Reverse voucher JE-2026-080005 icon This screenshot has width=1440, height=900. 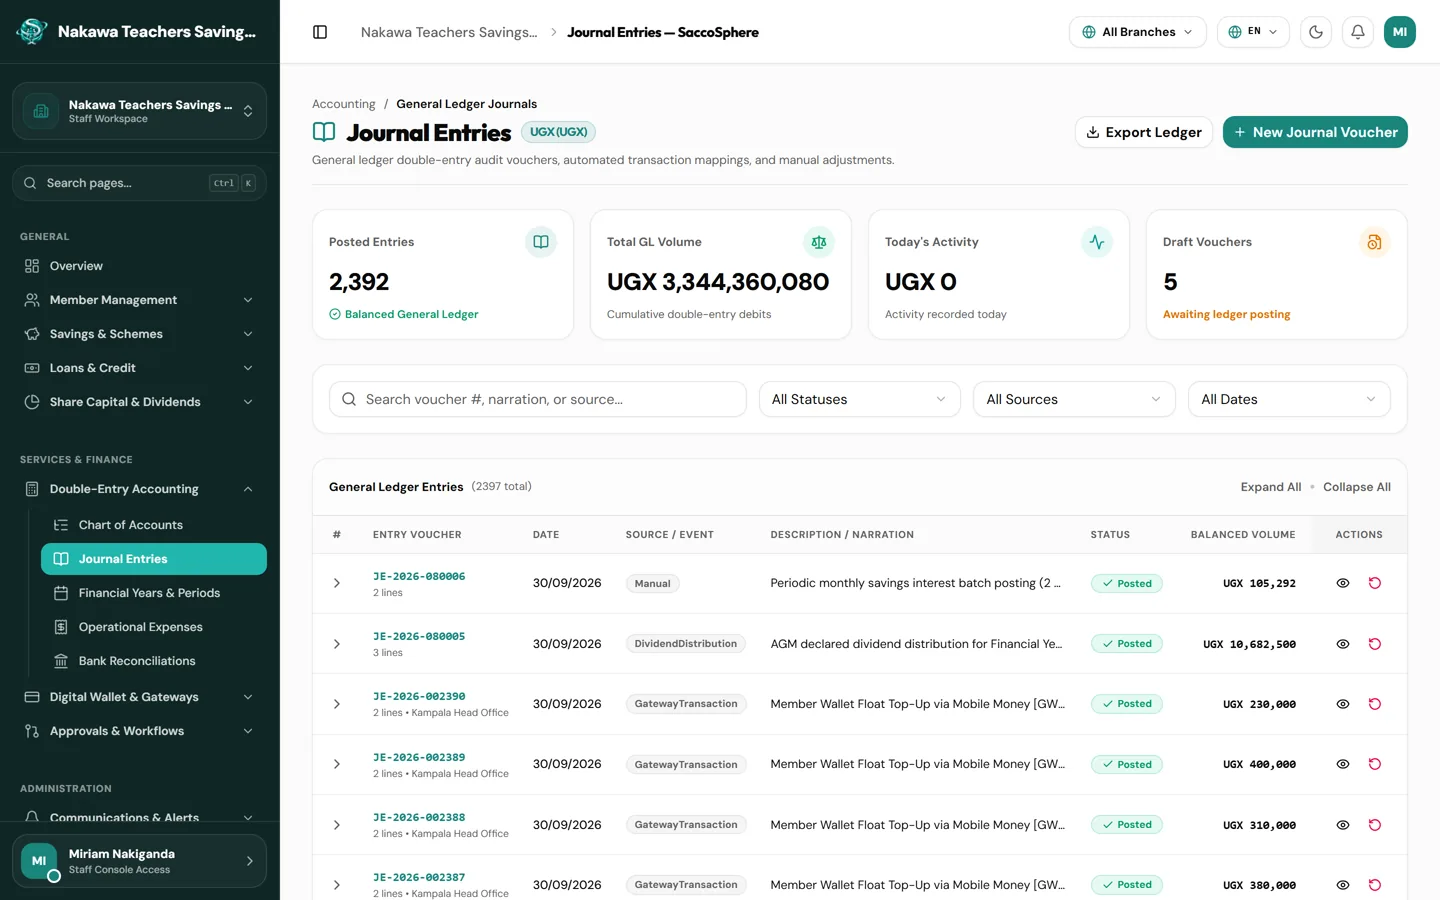click(x=1375, y=644)
